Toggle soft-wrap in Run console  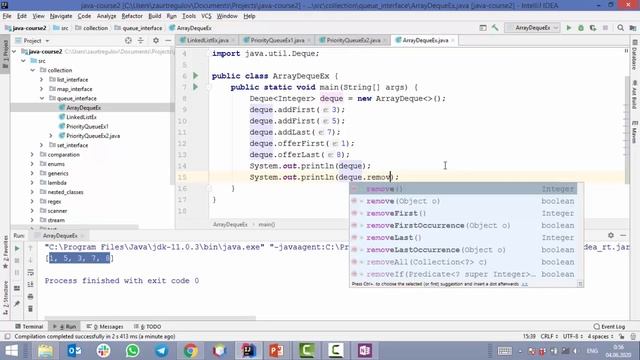[30, 273]
